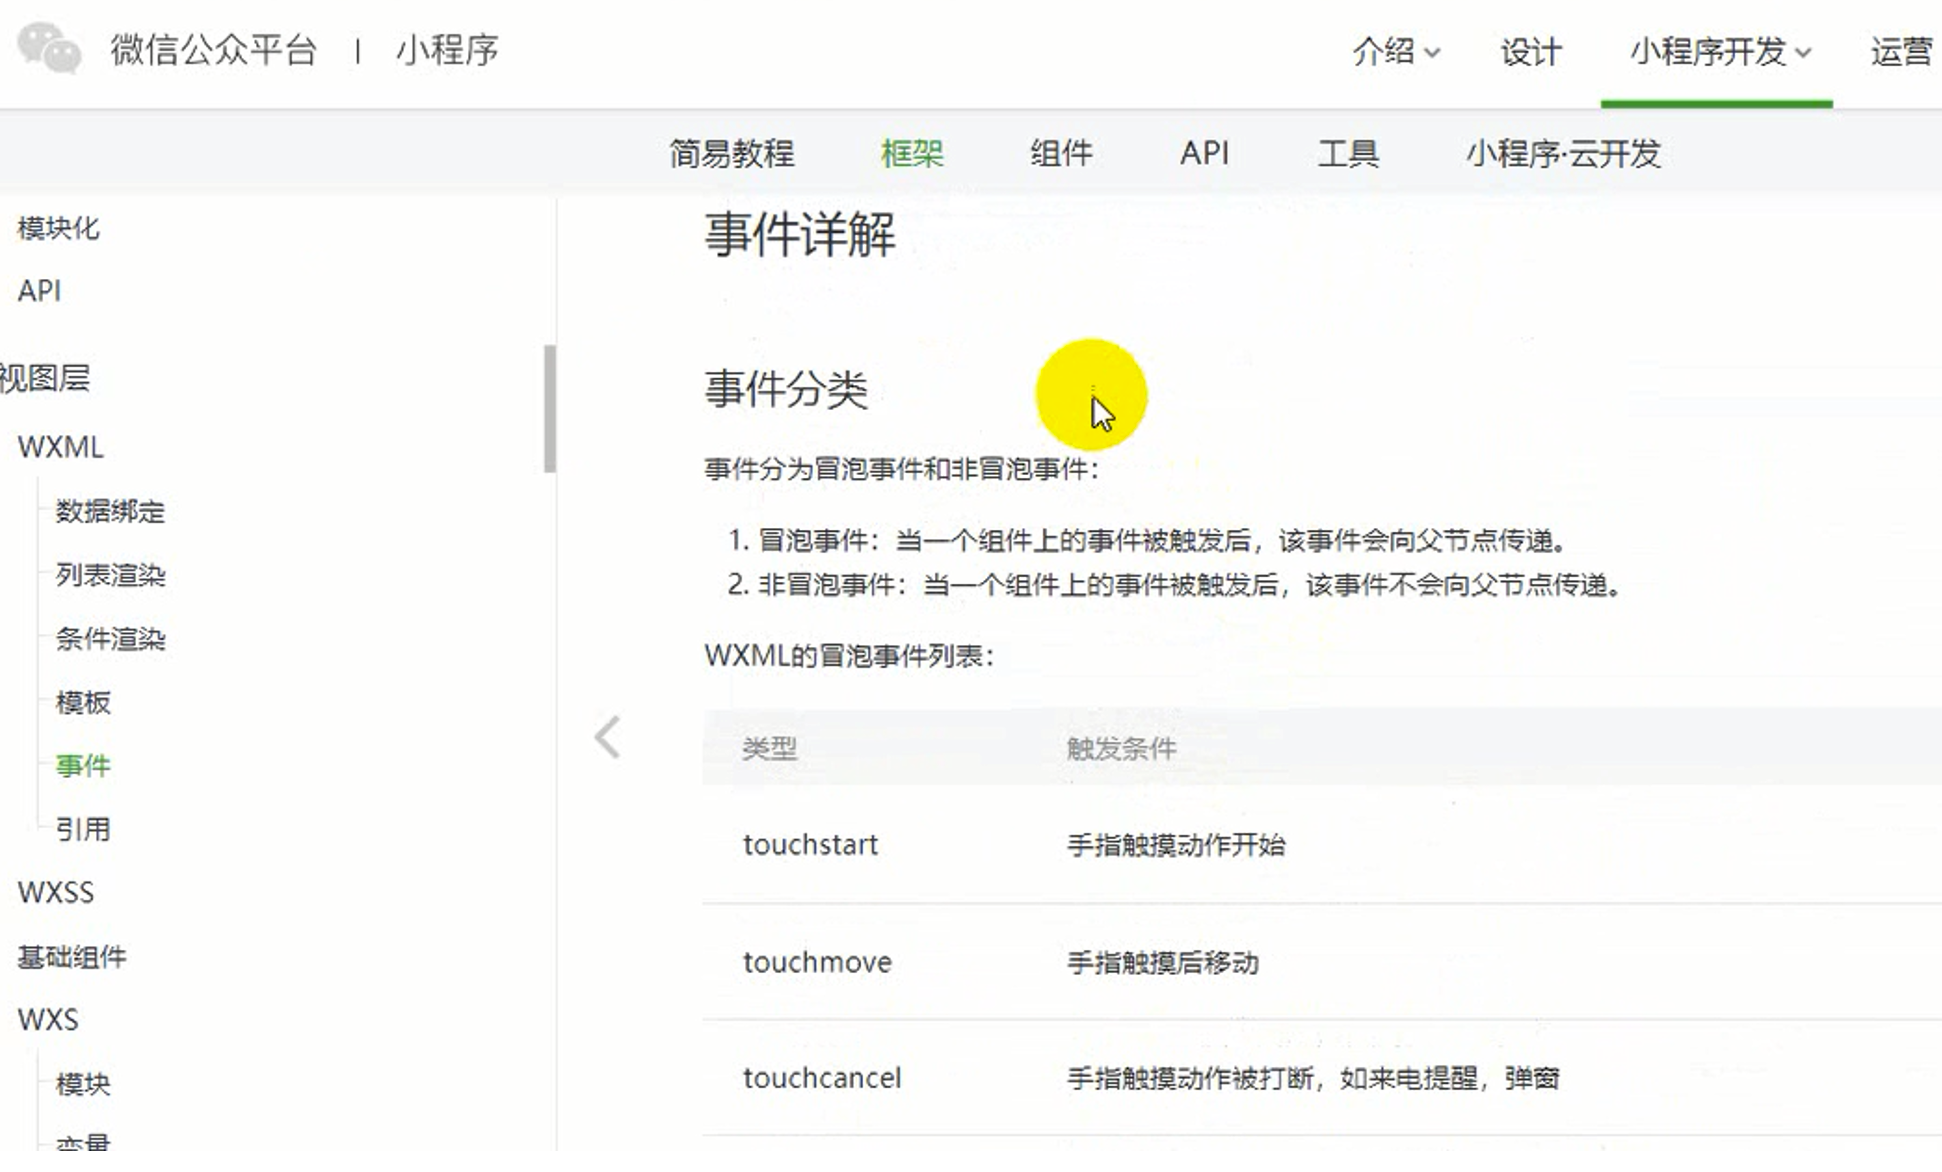This screenshot has width=1942, height=1172.
Task: Click the 手指触摸后移动 description cell
Action: pyautogui.click(x=1162, y=962)
